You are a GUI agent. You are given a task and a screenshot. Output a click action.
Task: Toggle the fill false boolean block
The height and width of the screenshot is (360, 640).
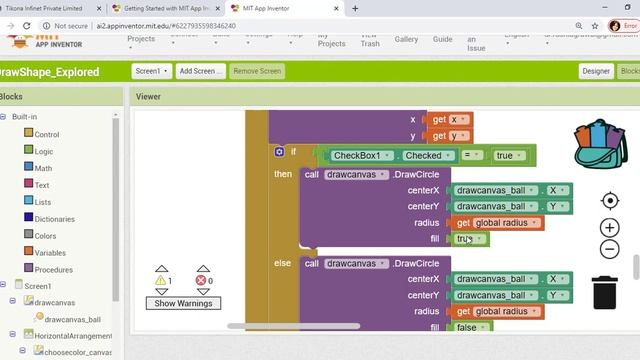click(x=472, y=327)
